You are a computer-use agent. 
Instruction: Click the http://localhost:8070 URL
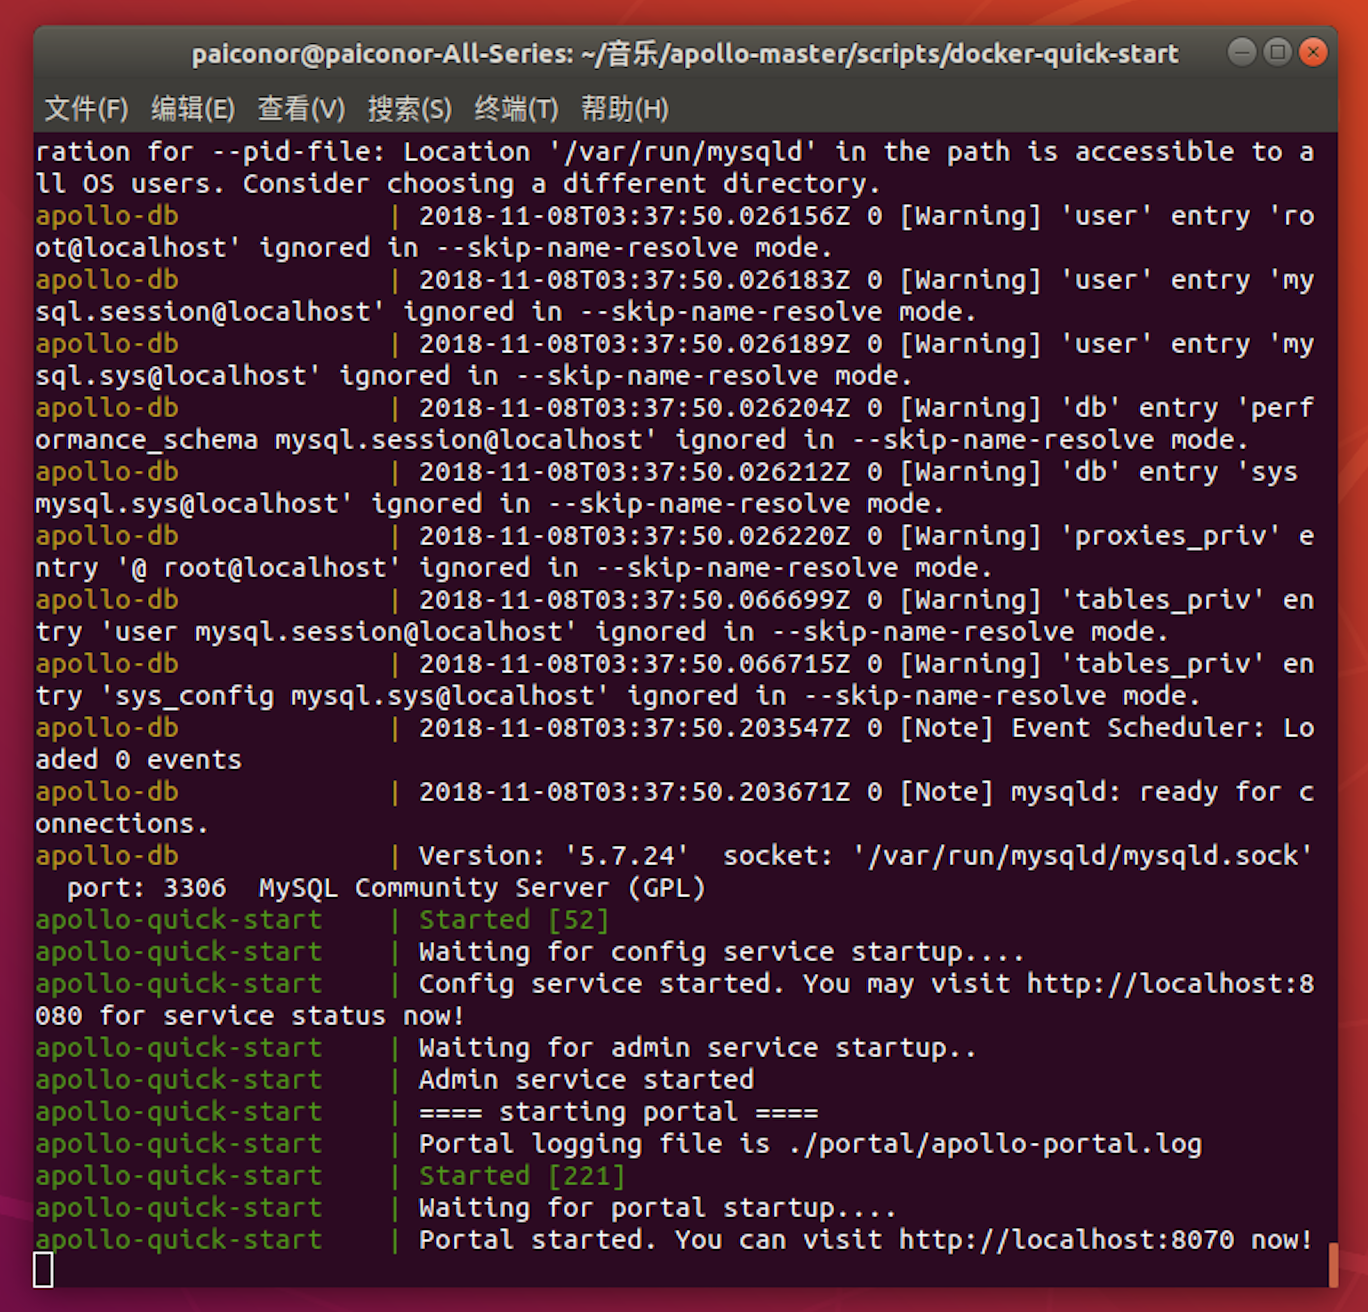pos(1067,1240)
